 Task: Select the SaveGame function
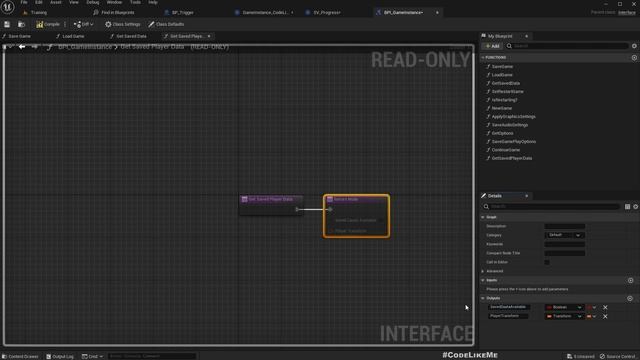(502, 67)
